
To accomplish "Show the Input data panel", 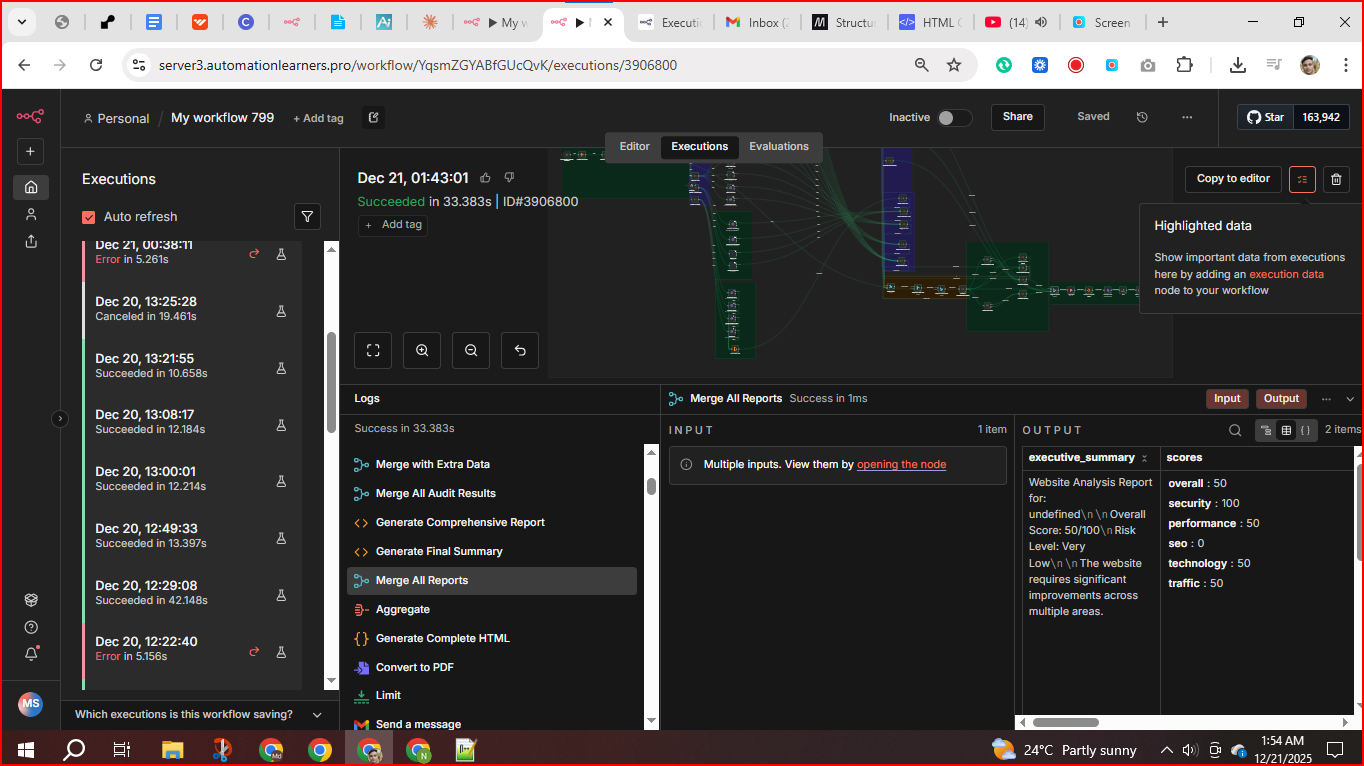I will (1227, 398).
